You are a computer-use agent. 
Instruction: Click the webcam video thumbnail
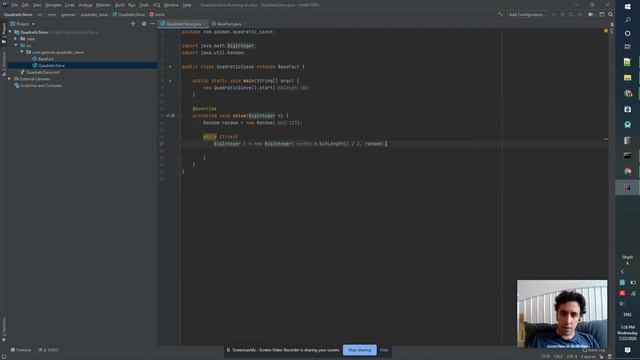[x=562, y=313]
